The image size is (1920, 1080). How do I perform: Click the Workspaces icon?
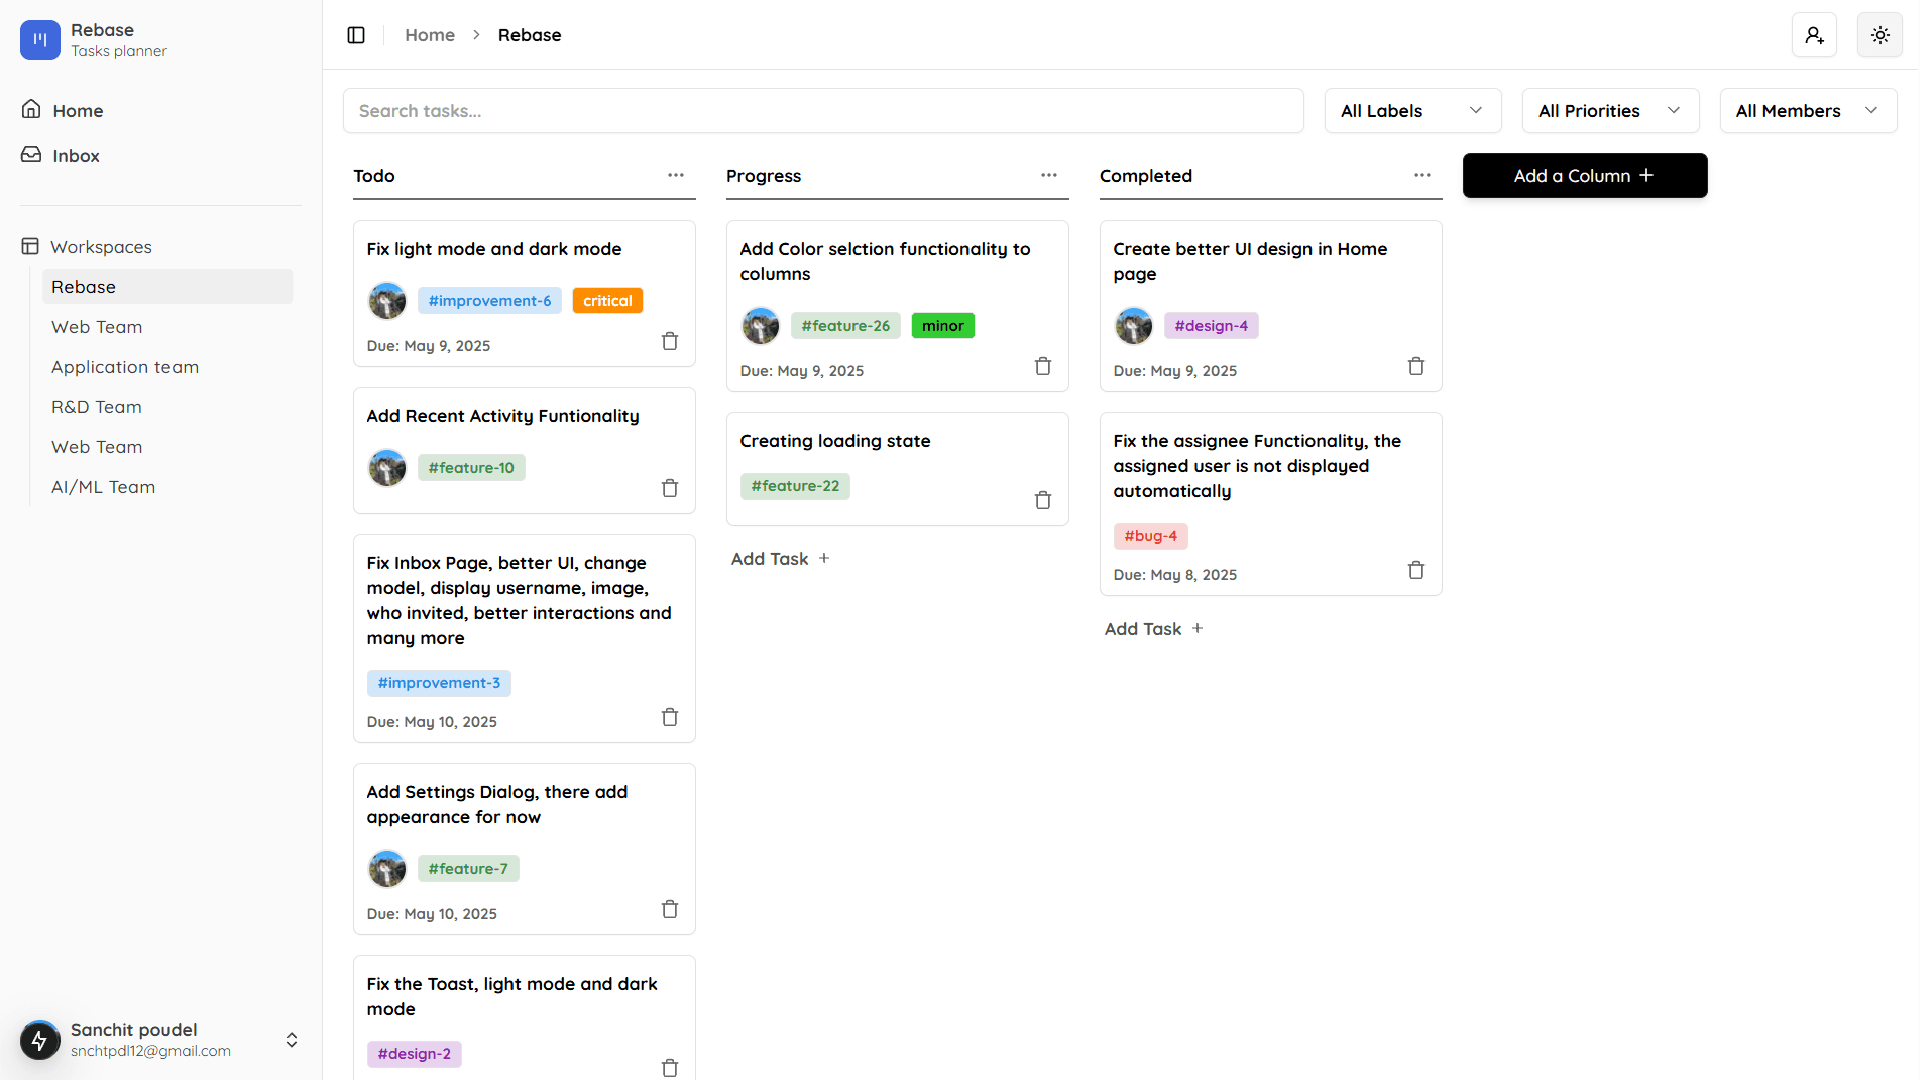(x=31, y=246)
